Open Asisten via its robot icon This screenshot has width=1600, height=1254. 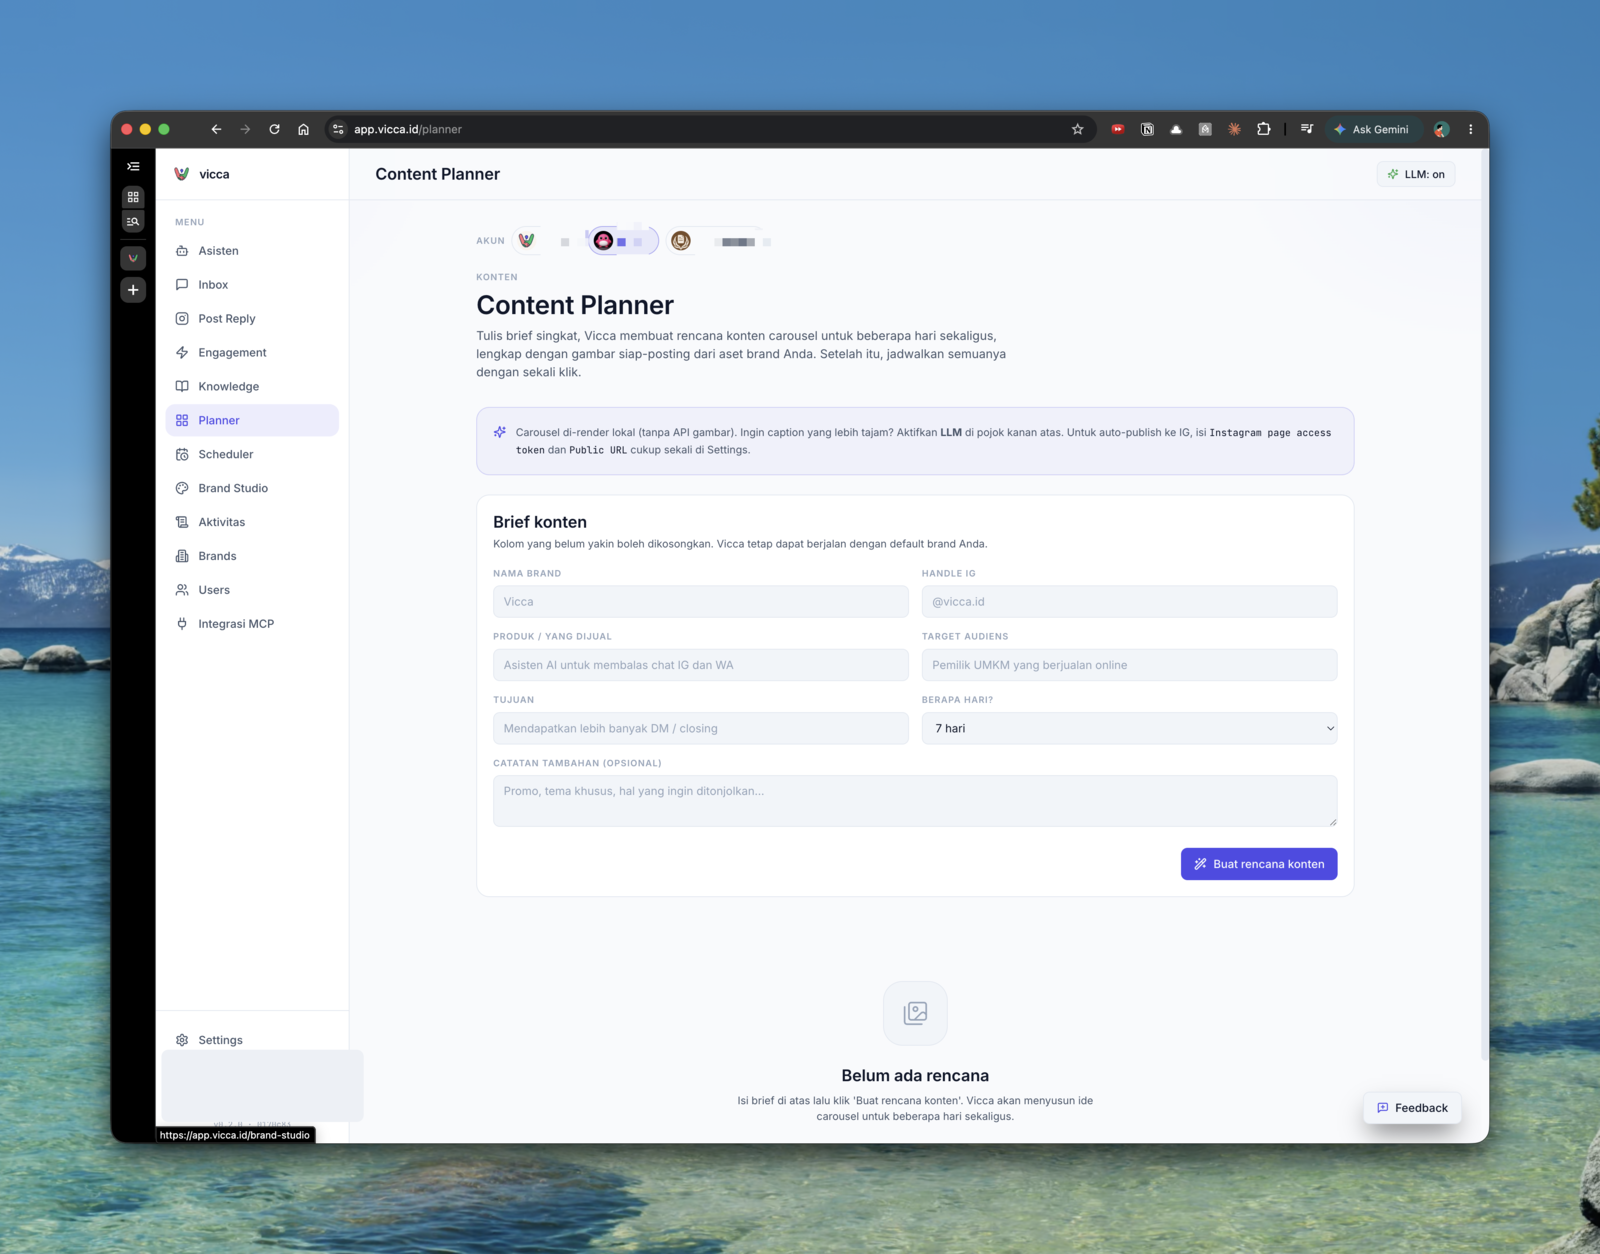(x=182, y=251)
